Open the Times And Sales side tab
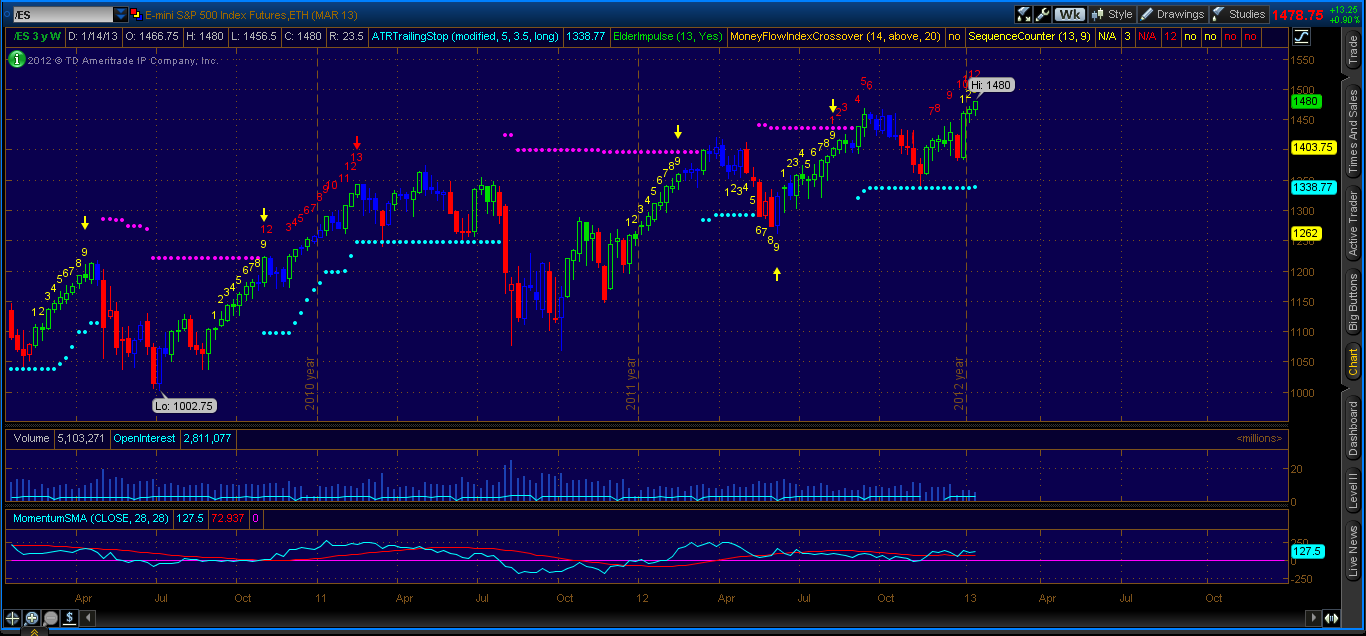Image resolution: width=1366 pixels, height=636 pixels. pos(1353,129)
